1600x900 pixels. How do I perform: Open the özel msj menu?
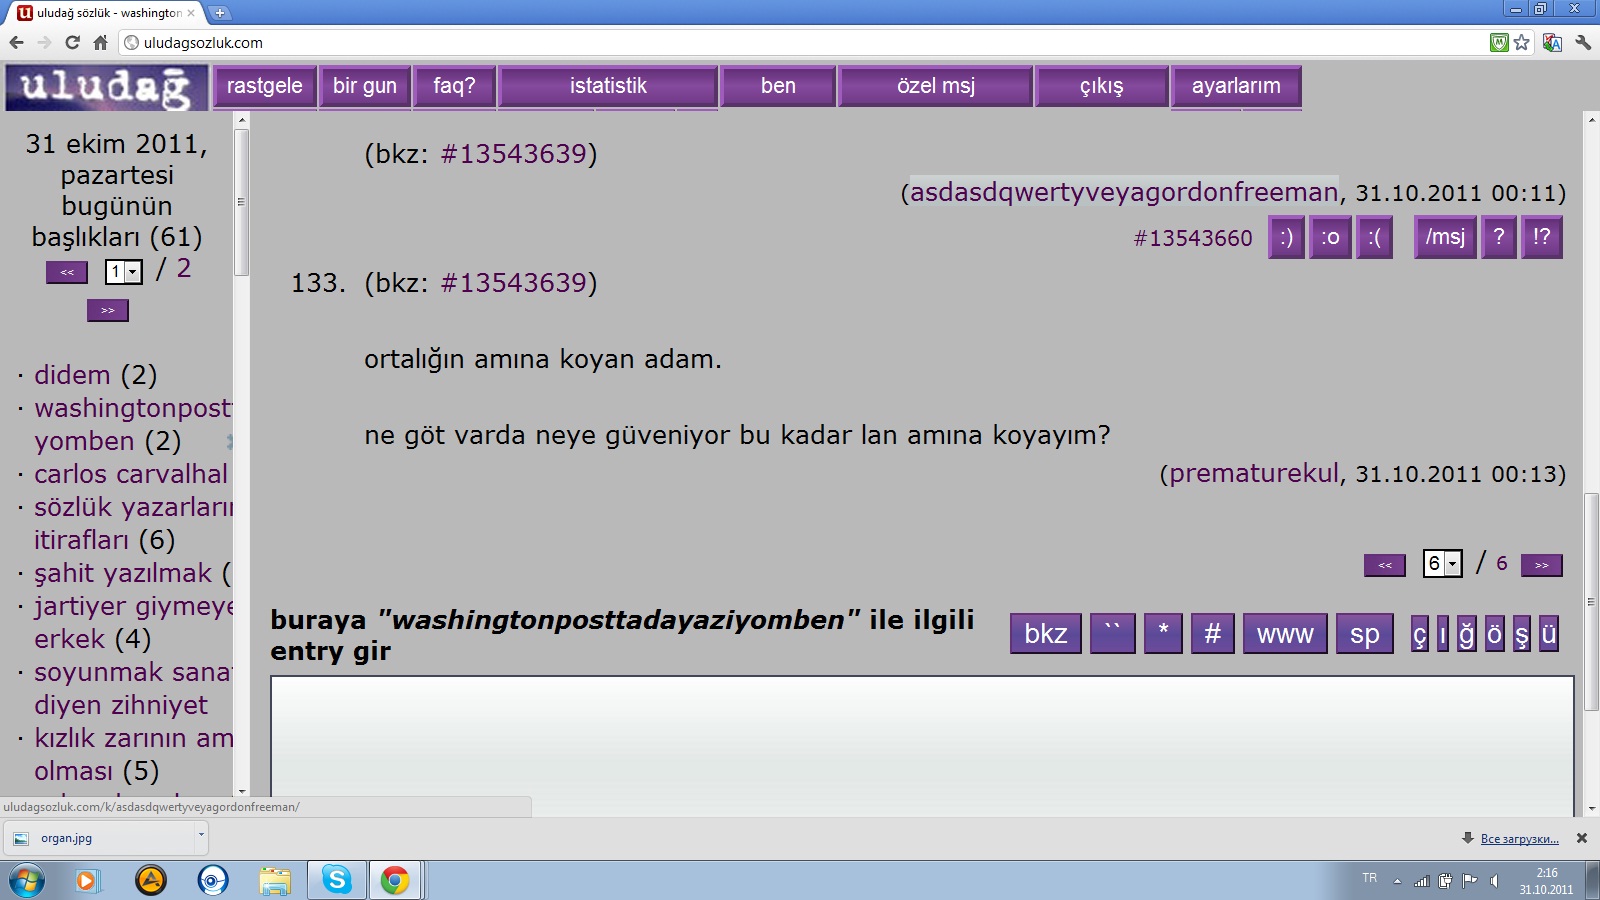[935, 86]
